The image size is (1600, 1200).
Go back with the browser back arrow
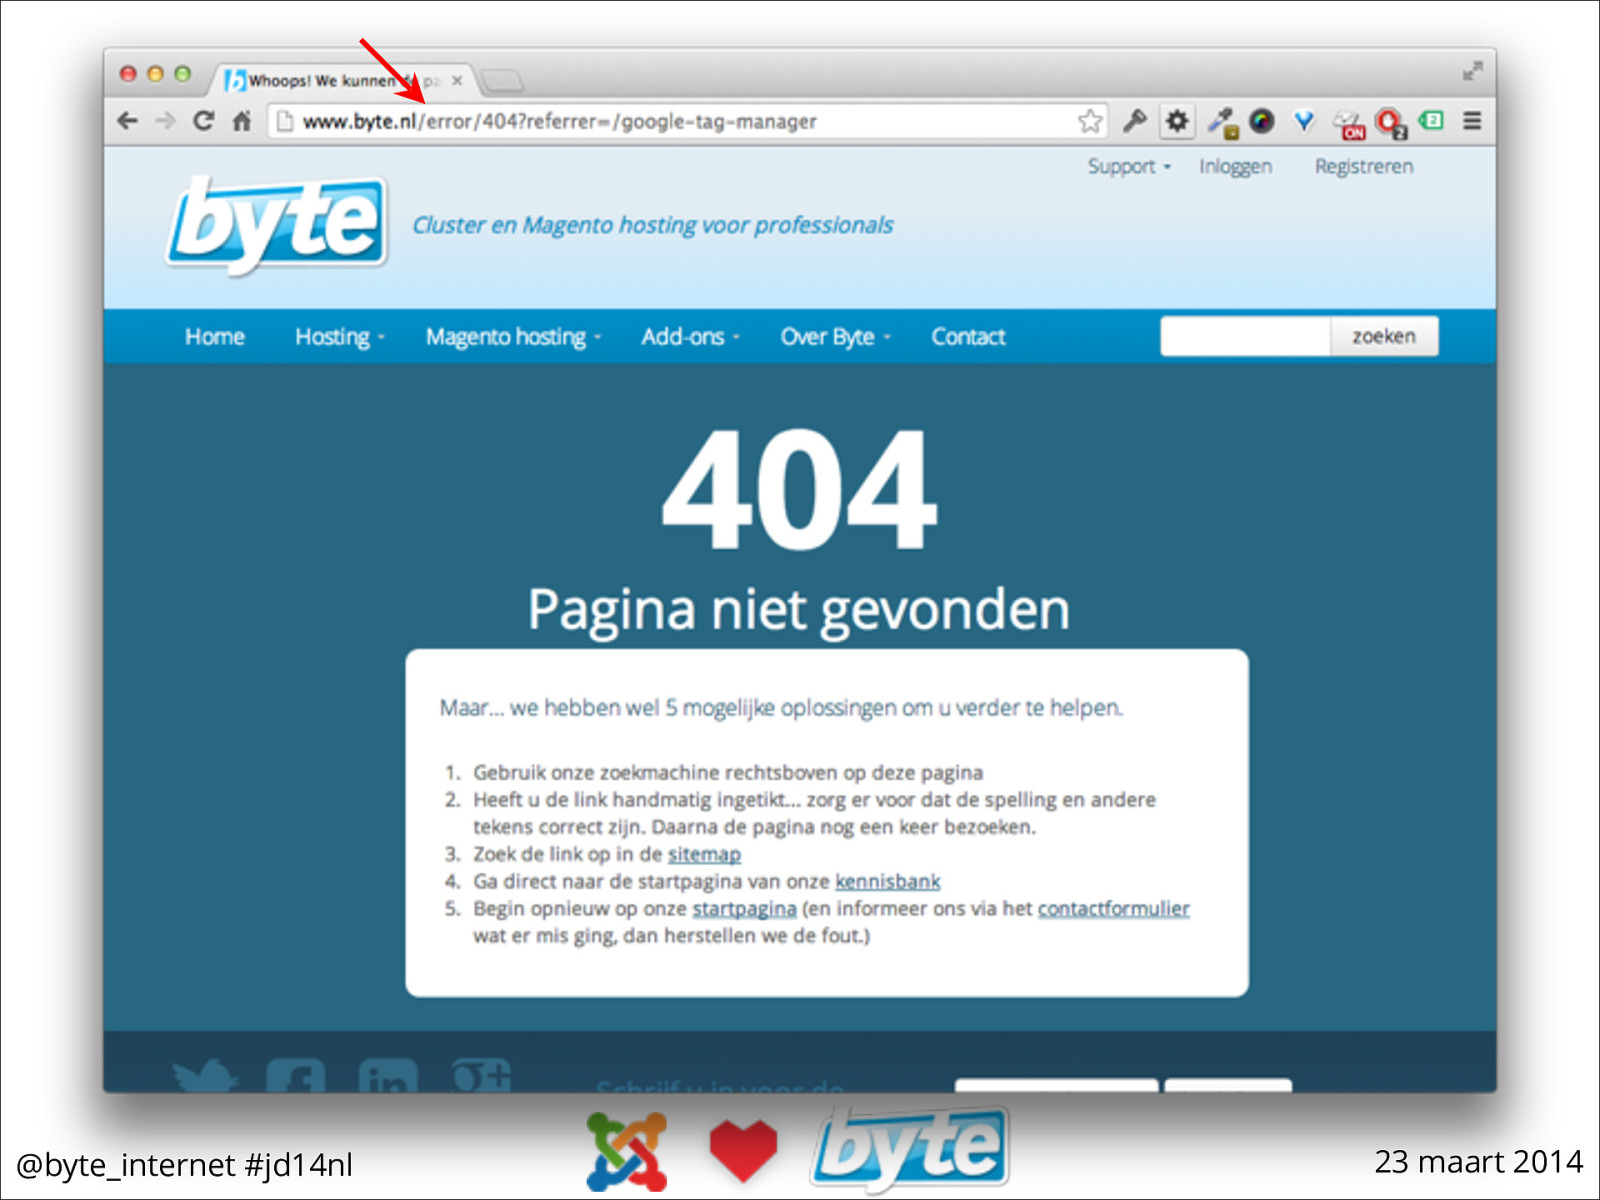click(x=127, y=121)
